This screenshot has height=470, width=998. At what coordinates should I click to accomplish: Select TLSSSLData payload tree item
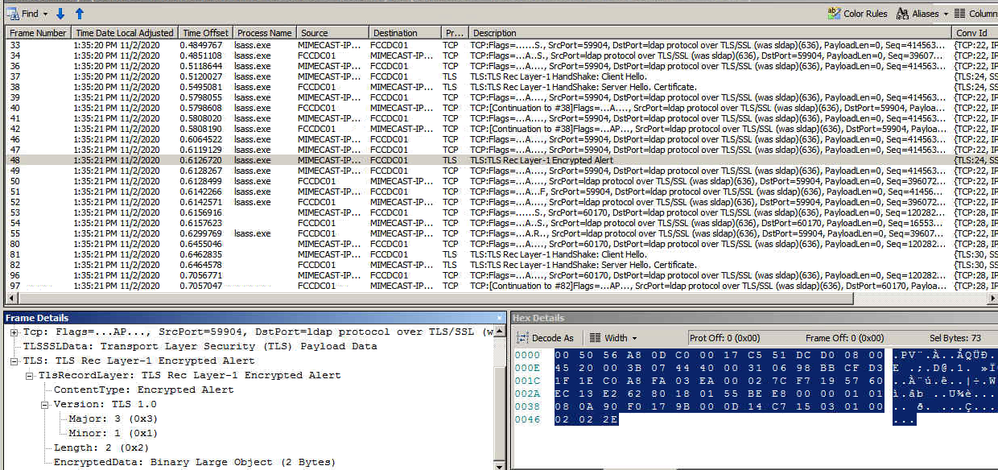coord(199,346)
